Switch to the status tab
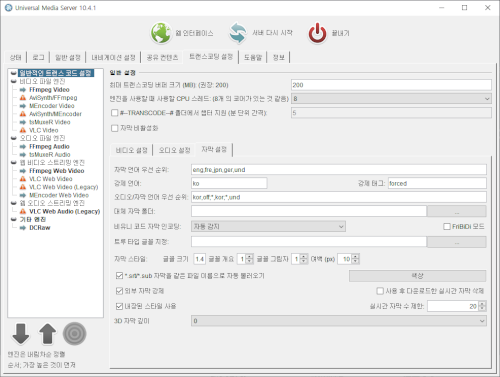Screen dimensions: 500x377 coord(15,58)
